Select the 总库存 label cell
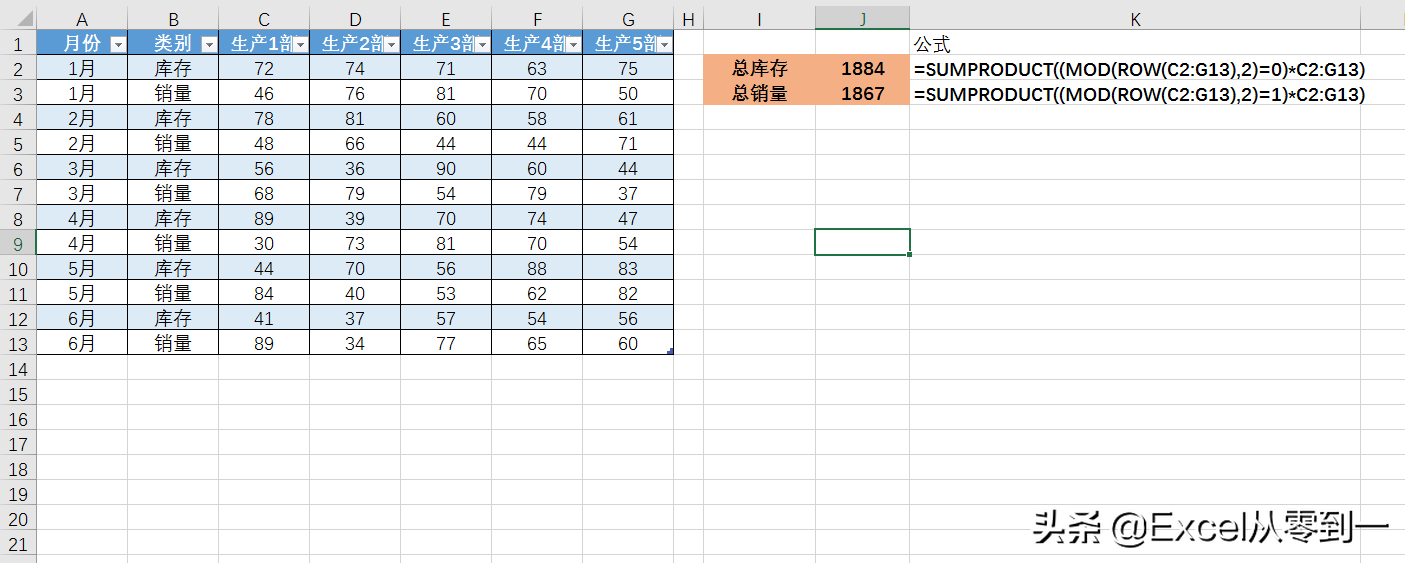The width and height of the screenshot is (1405, 563). coord(760,69)
